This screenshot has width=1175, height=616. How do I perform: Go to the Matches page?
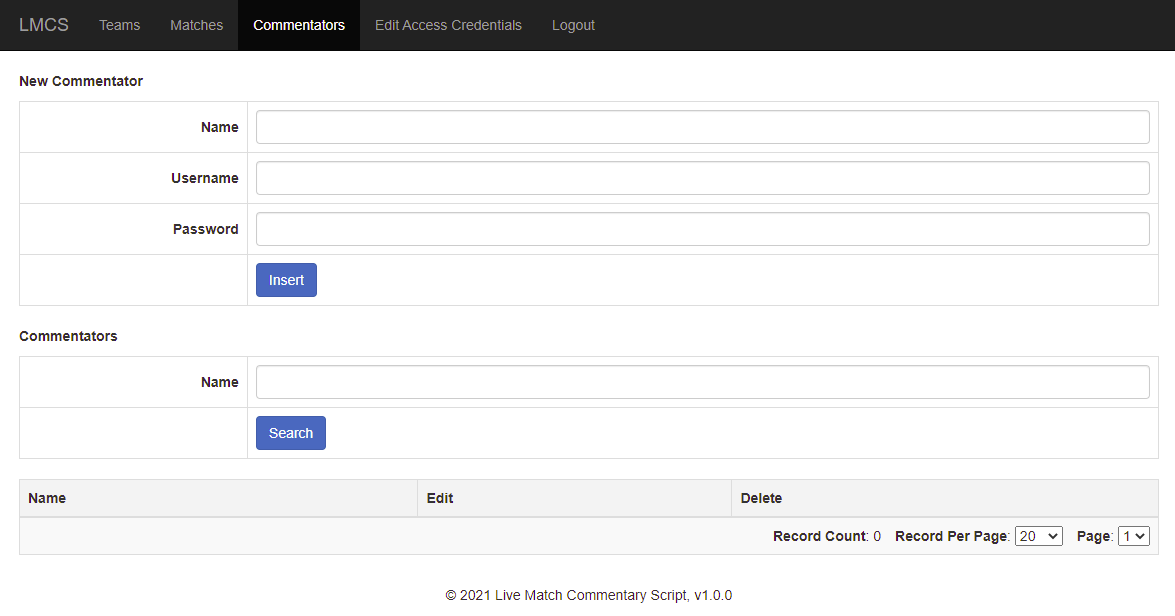click(x=196, y=25)
